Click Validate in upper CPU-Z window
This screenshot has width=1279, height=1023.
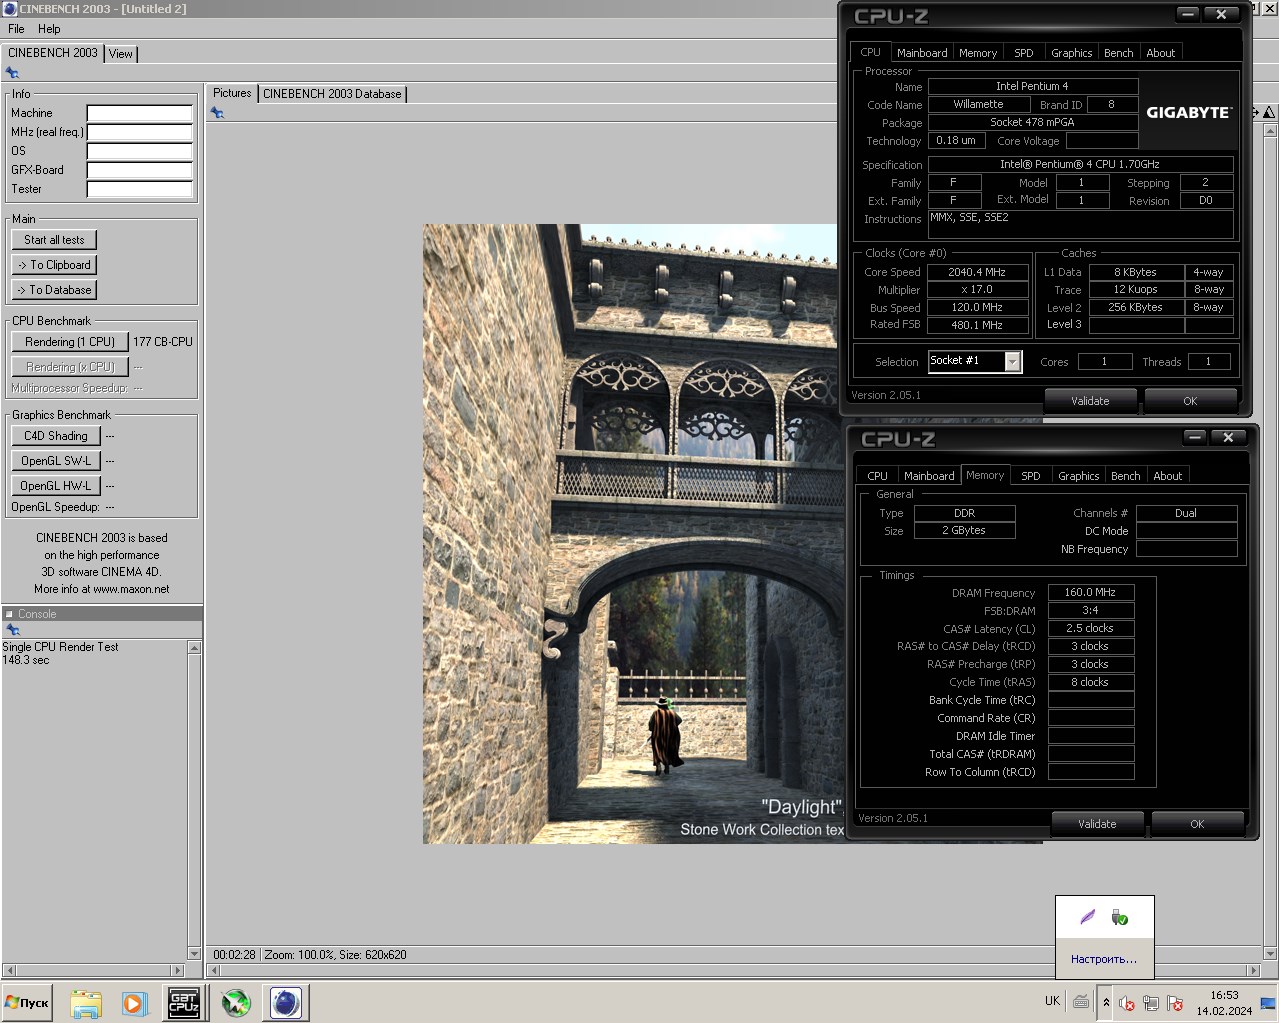click(x=1090, y=401)
